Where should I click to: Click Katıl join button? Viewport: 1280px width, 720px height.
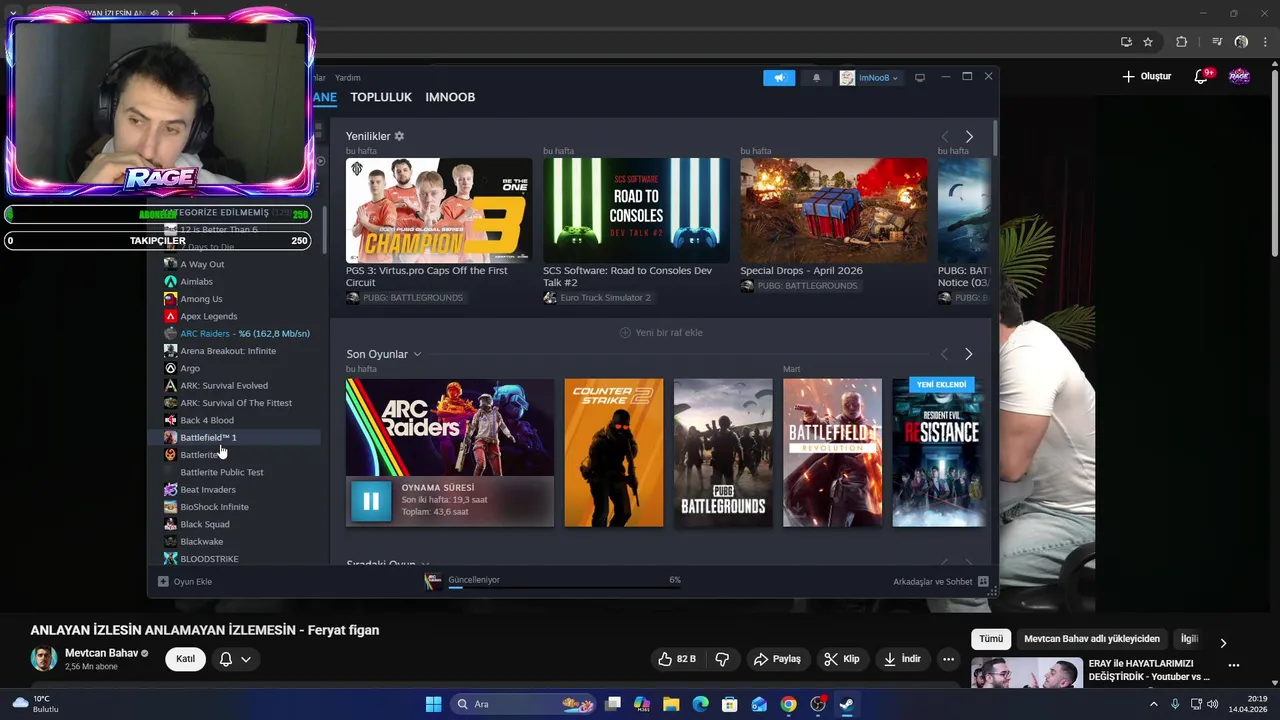coord(185,659)
